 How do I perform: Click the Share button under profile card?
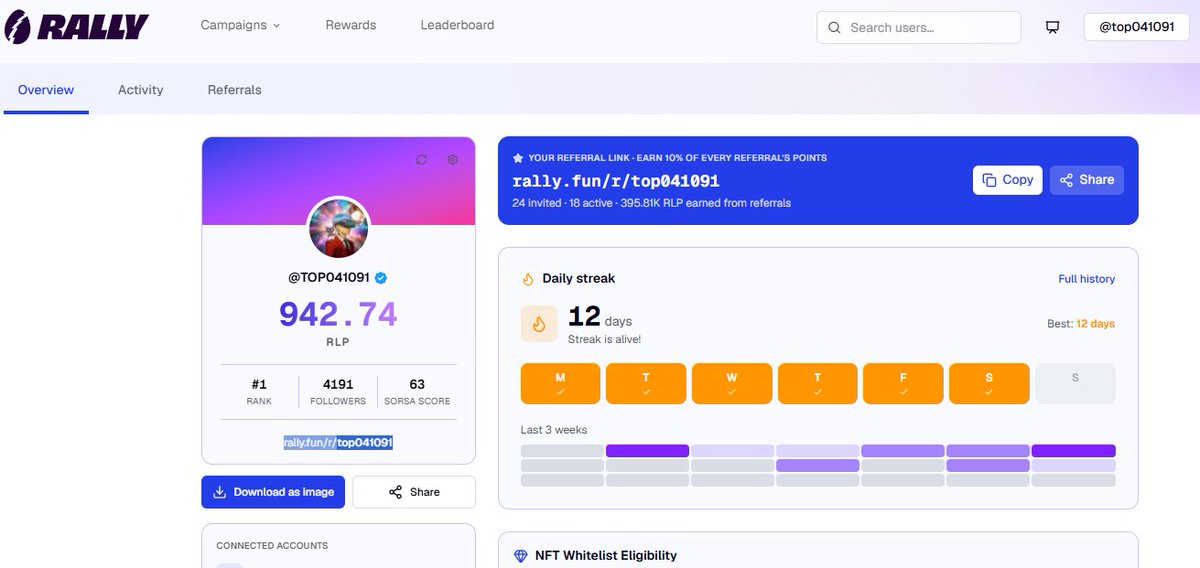coord(414,492)
